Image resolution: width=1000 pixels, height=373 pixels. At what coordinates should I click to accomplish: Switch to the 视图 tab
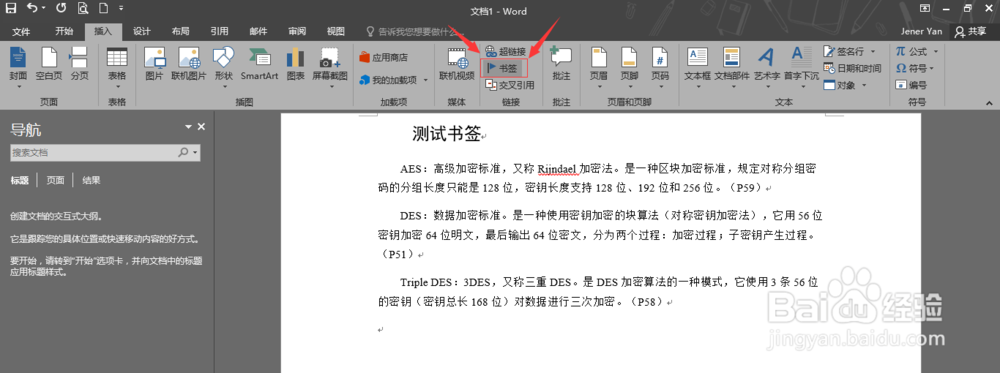(335, 31)
